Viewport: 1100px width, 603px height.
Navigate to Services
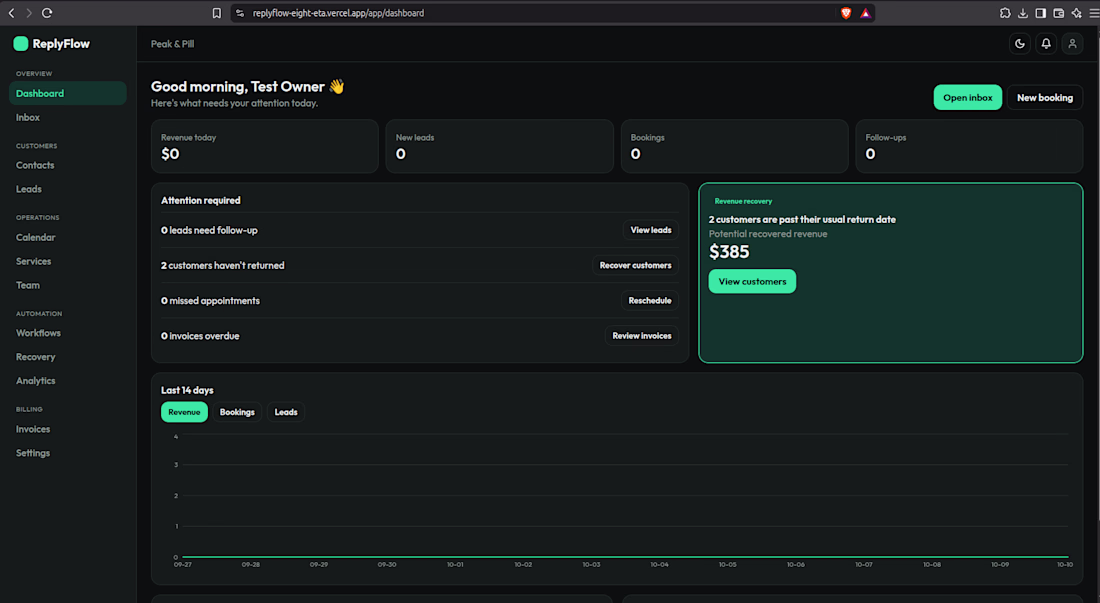34,261
